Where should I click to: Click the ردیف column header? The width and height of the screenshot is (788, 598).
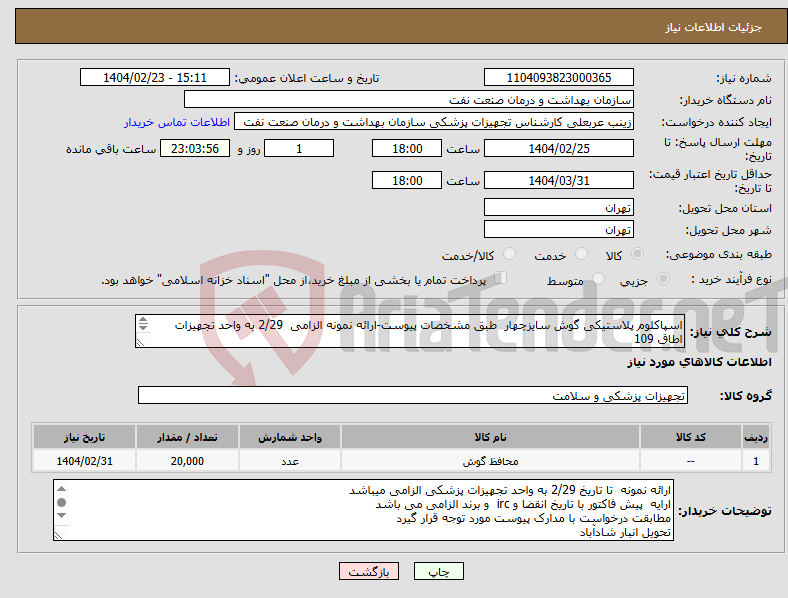[x=756, y=437]
